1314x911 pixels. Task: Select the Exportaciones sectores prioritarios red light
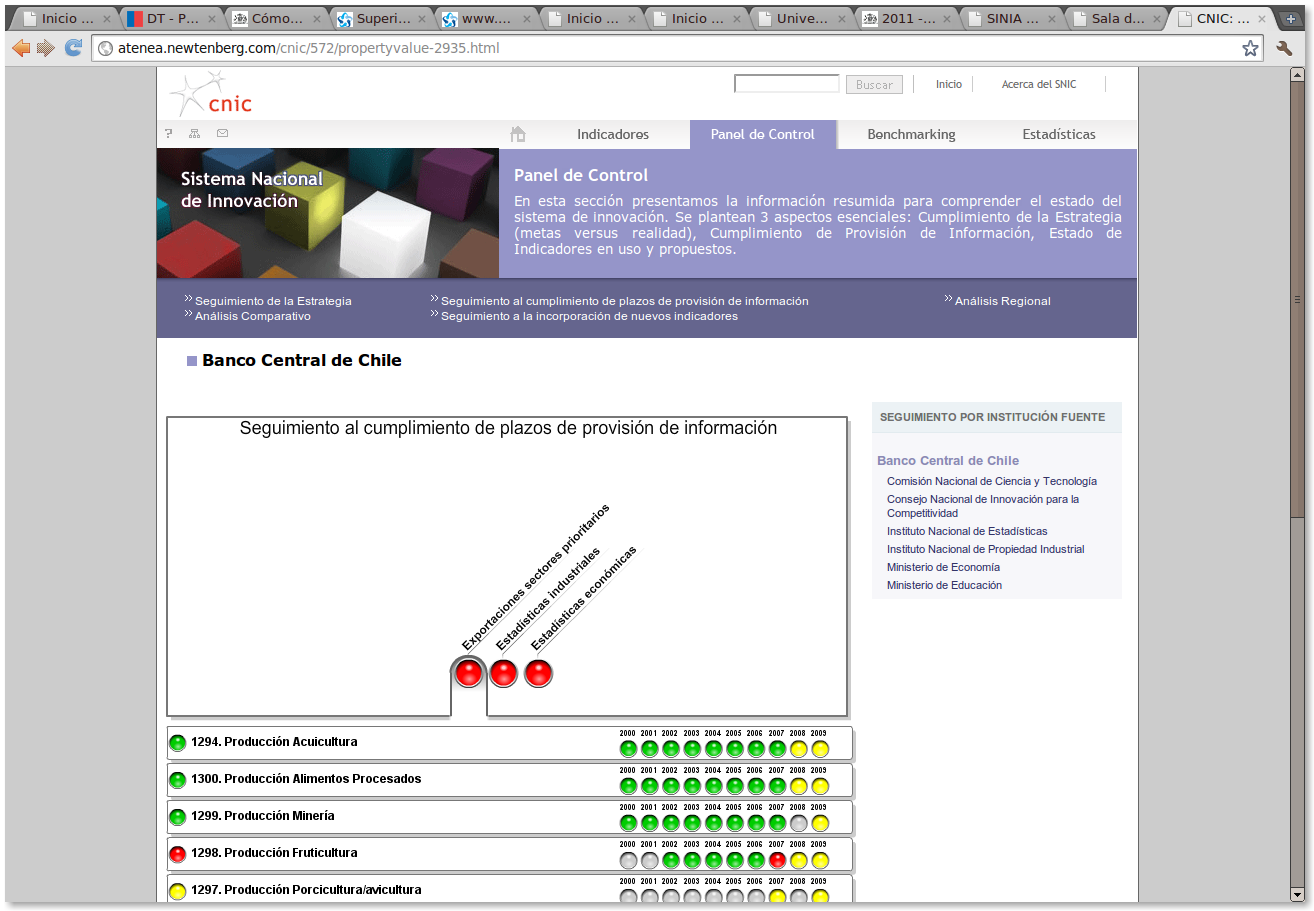tap(468, 673)
